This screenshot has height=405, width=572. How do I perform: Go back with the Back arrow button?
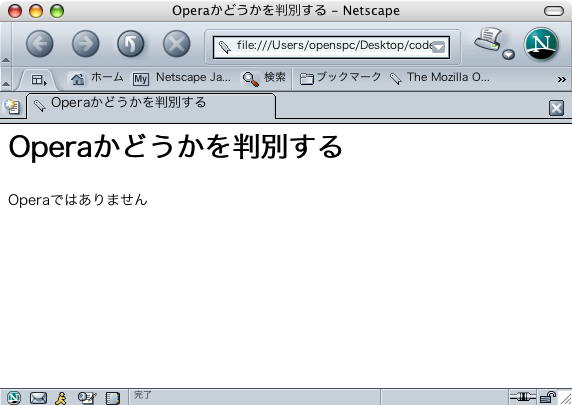click(x=40, y=44)
